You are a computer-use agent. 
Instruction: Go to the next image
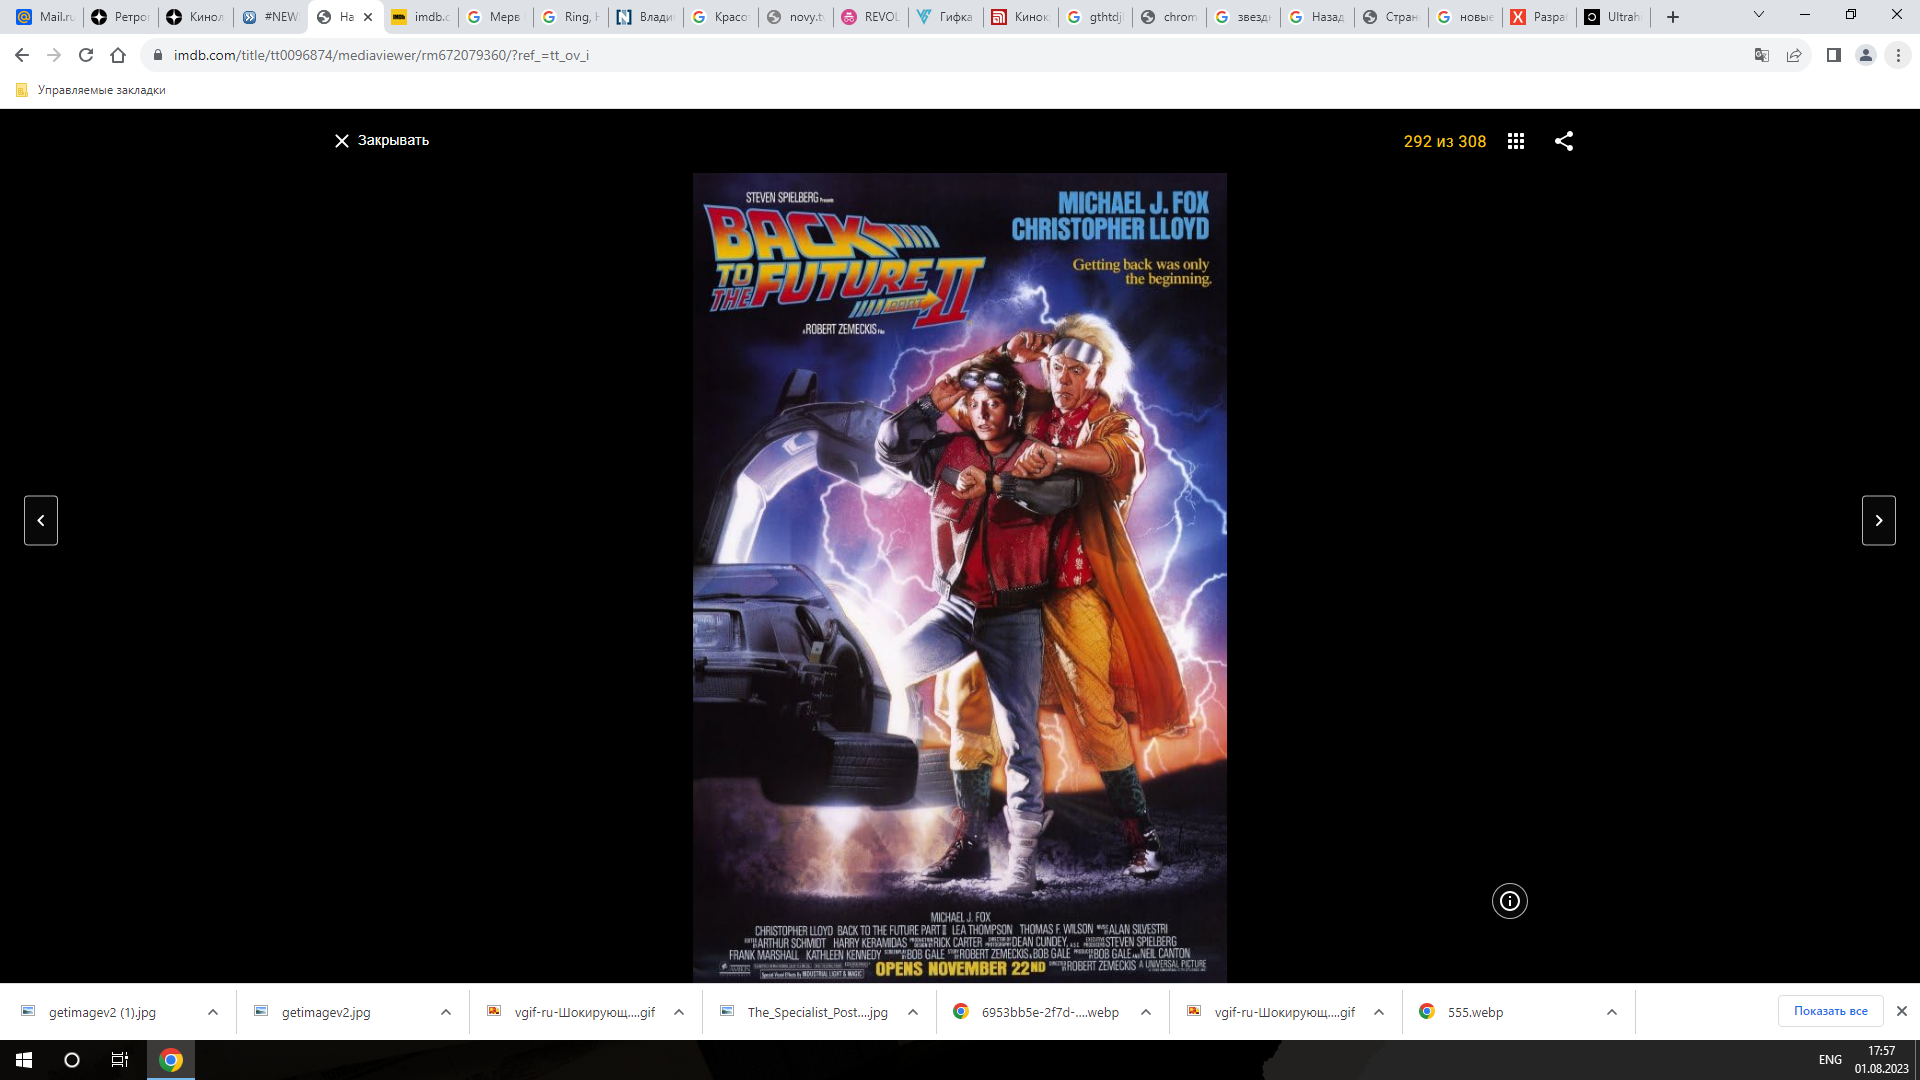coord(1878,520)
